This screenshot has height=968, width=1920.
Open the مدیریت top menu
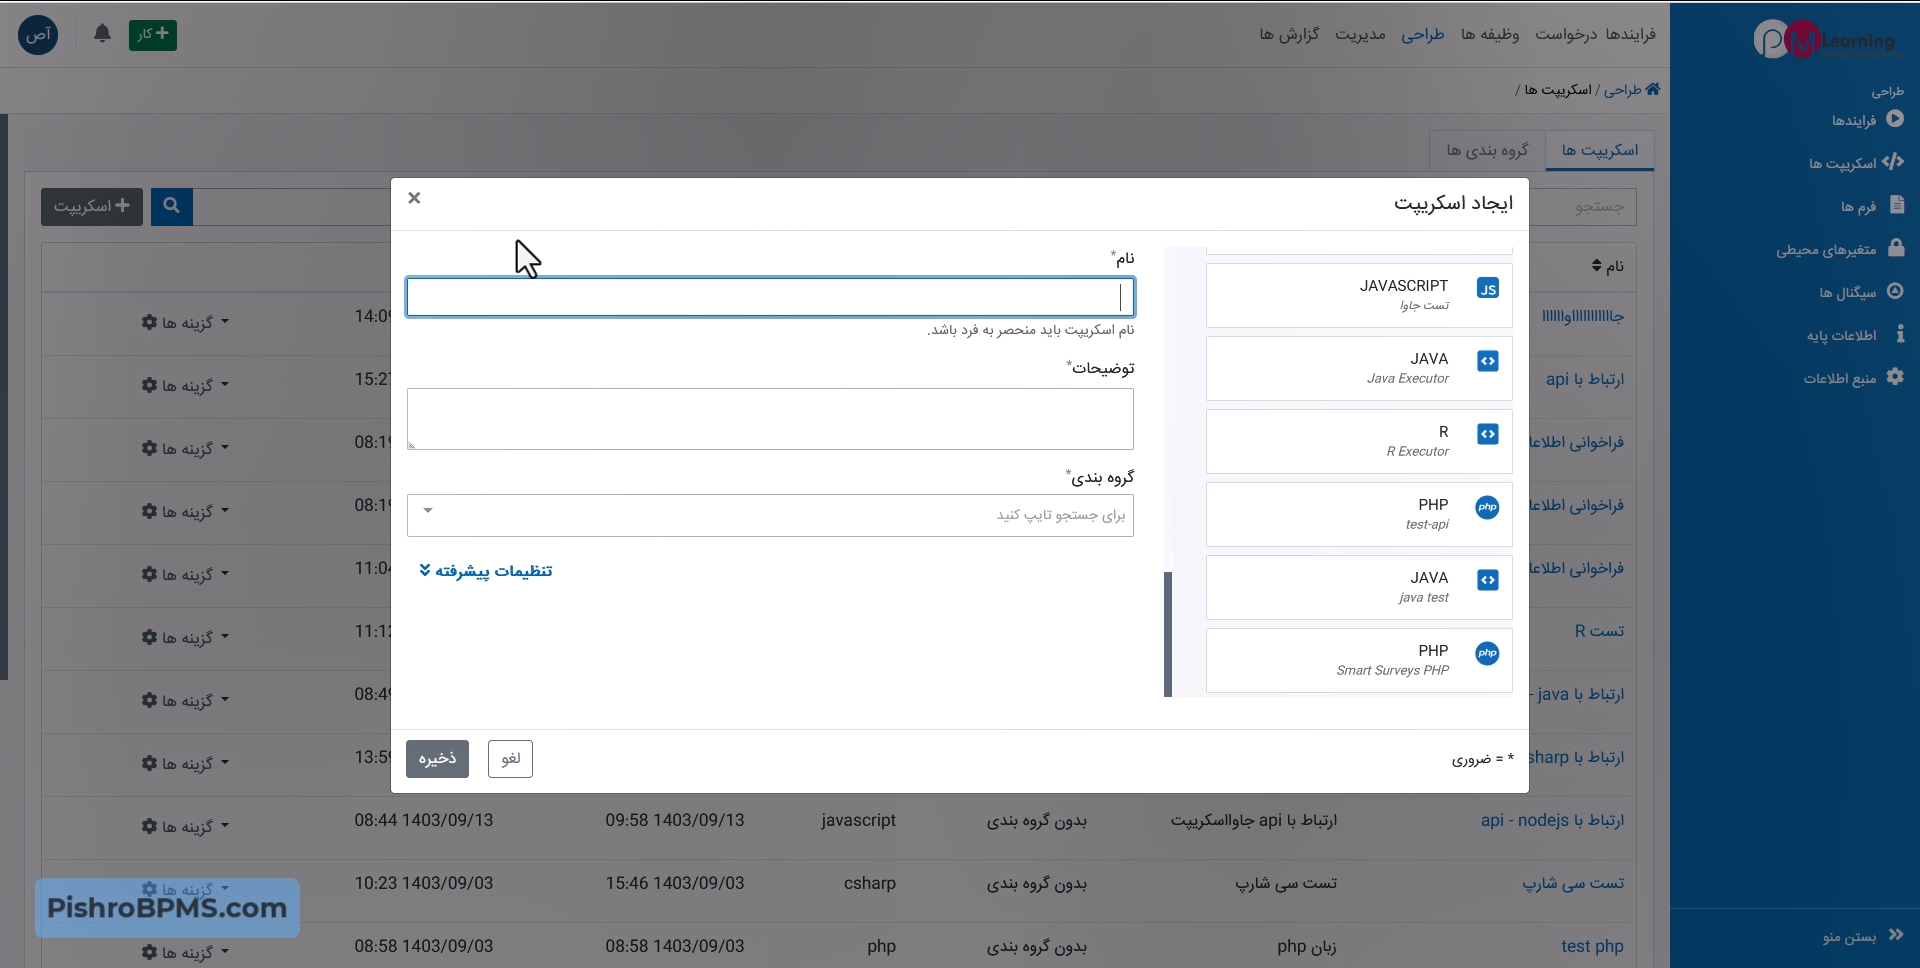1360,35
